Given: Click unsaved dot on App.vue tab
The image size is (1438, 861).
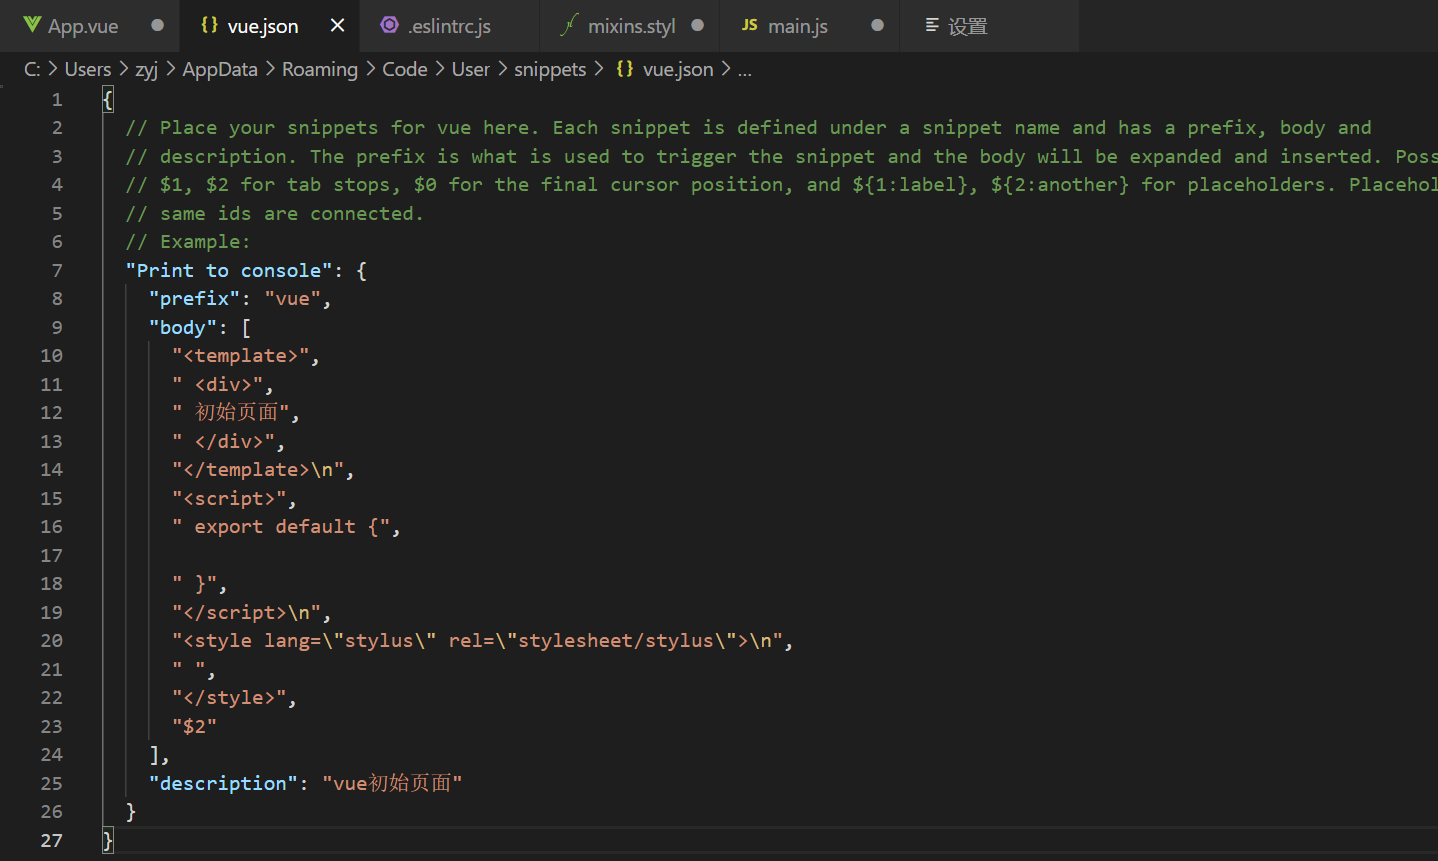Looking at the screenshot, I should (x=157, y=25).
